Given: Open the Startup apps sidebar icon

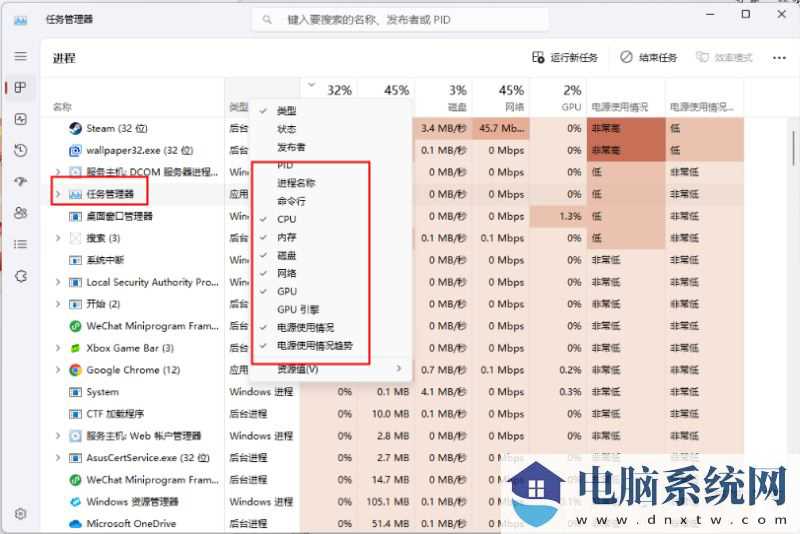Looking at the screenshot, I should point(20,182).
